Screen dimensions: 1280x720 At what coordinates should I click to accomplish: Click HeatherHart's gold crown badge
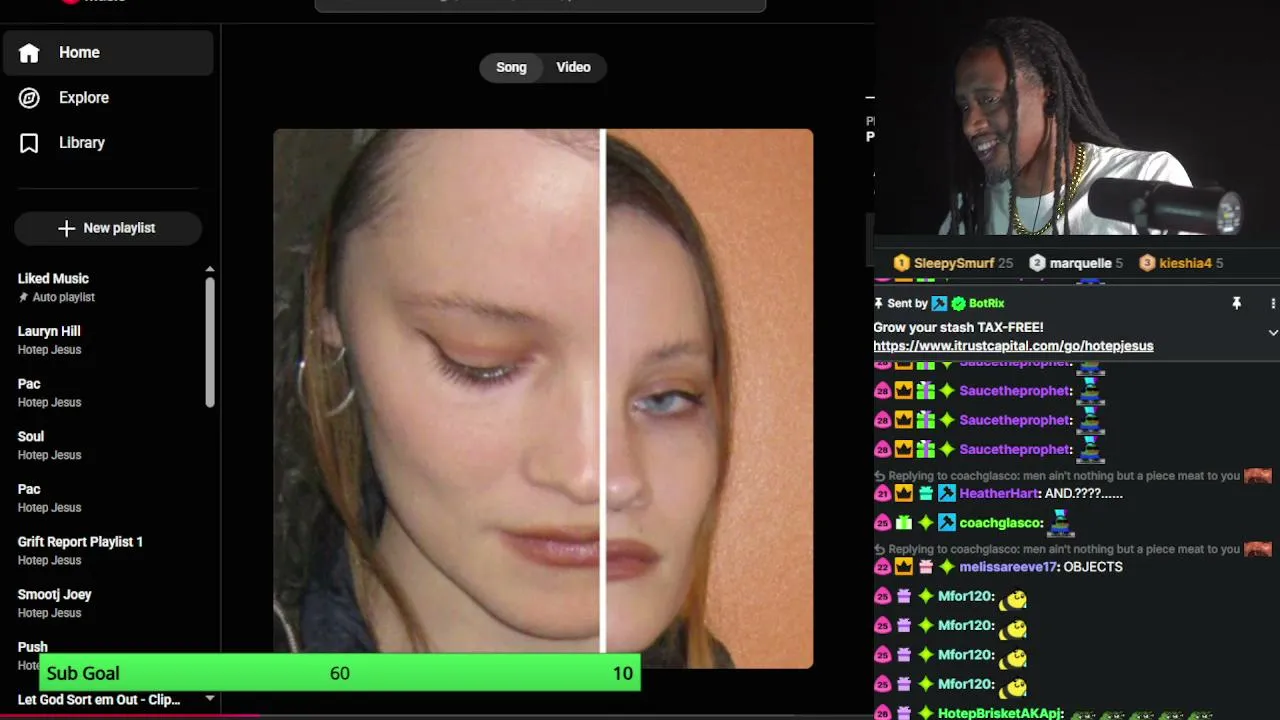[x=904, y=493]
